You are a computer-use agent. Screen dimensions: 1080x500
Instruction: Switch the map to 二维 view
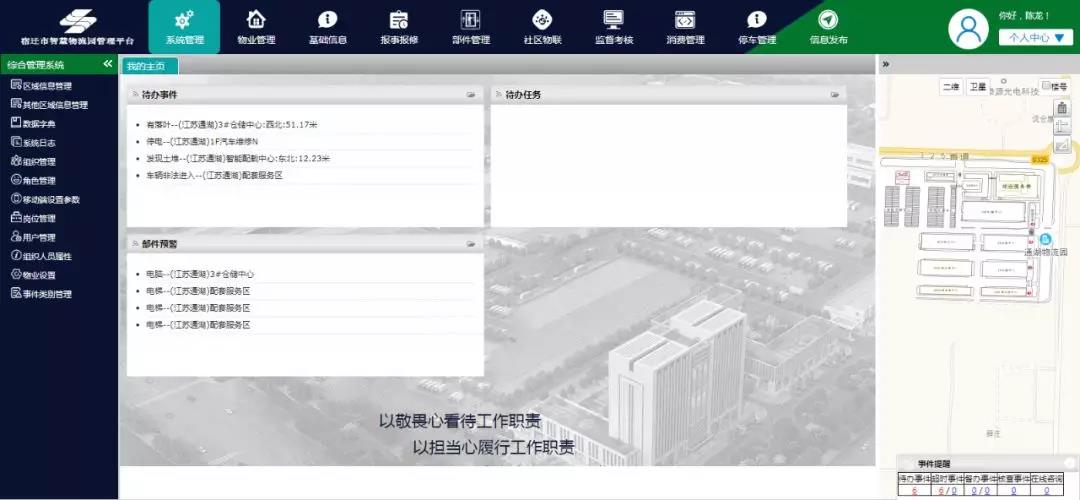click(950, 87)
